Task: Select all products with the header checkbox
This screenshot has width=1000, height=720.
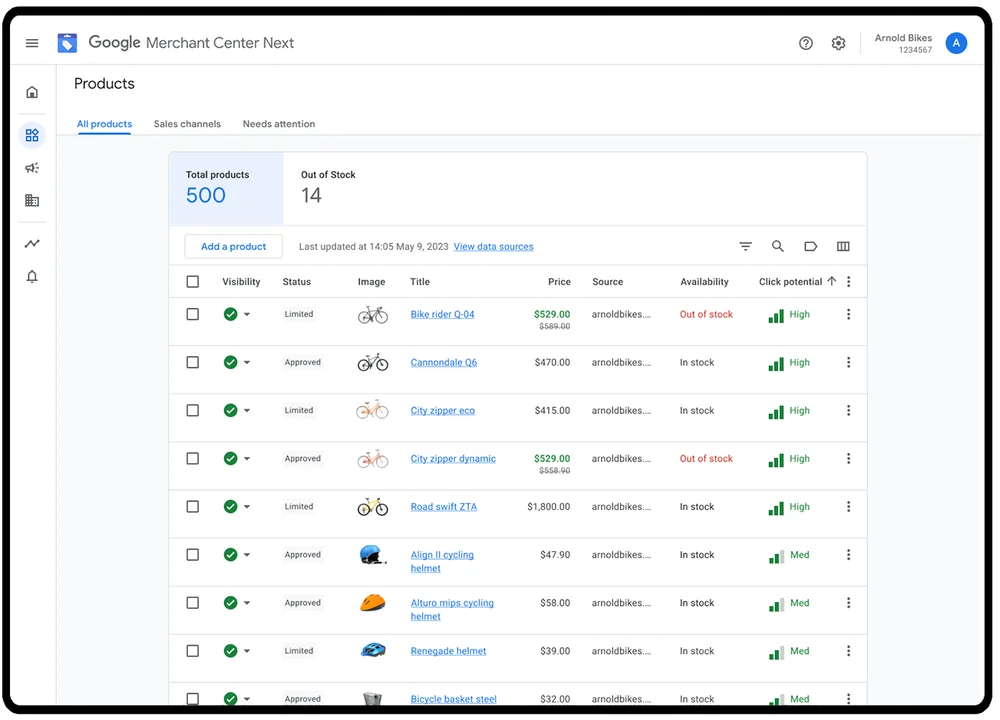Action: tap(192, 281)
